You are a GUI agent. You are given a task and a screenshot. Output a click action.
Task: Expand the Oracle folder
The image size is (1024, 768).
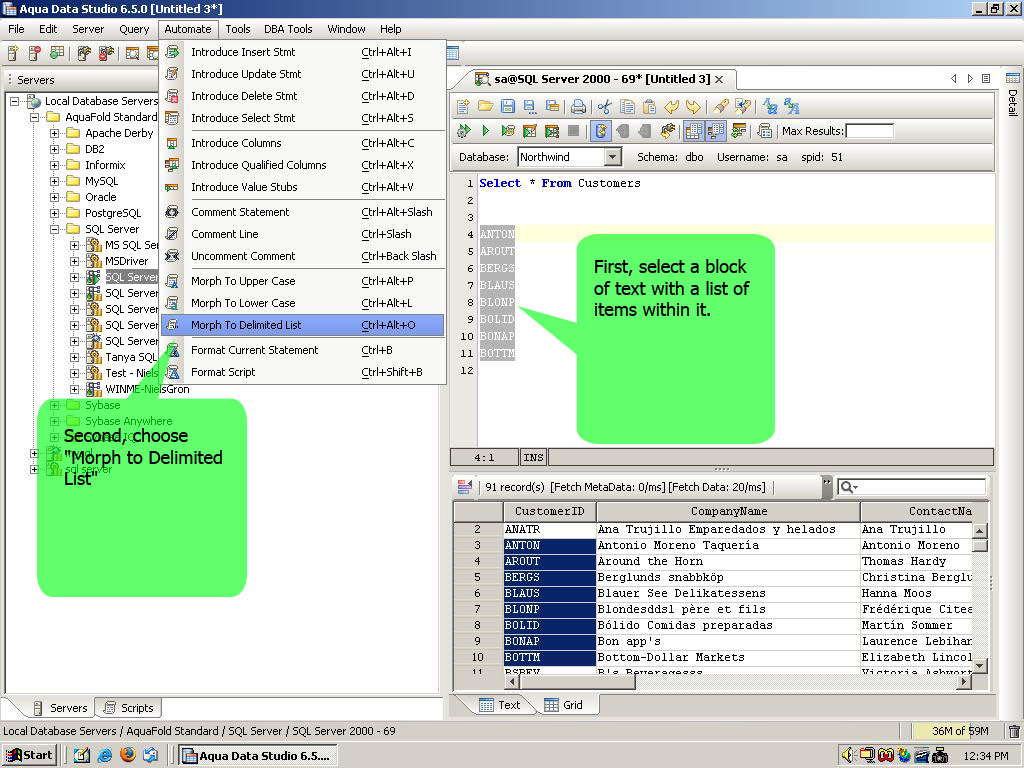[x=55, y=197]
